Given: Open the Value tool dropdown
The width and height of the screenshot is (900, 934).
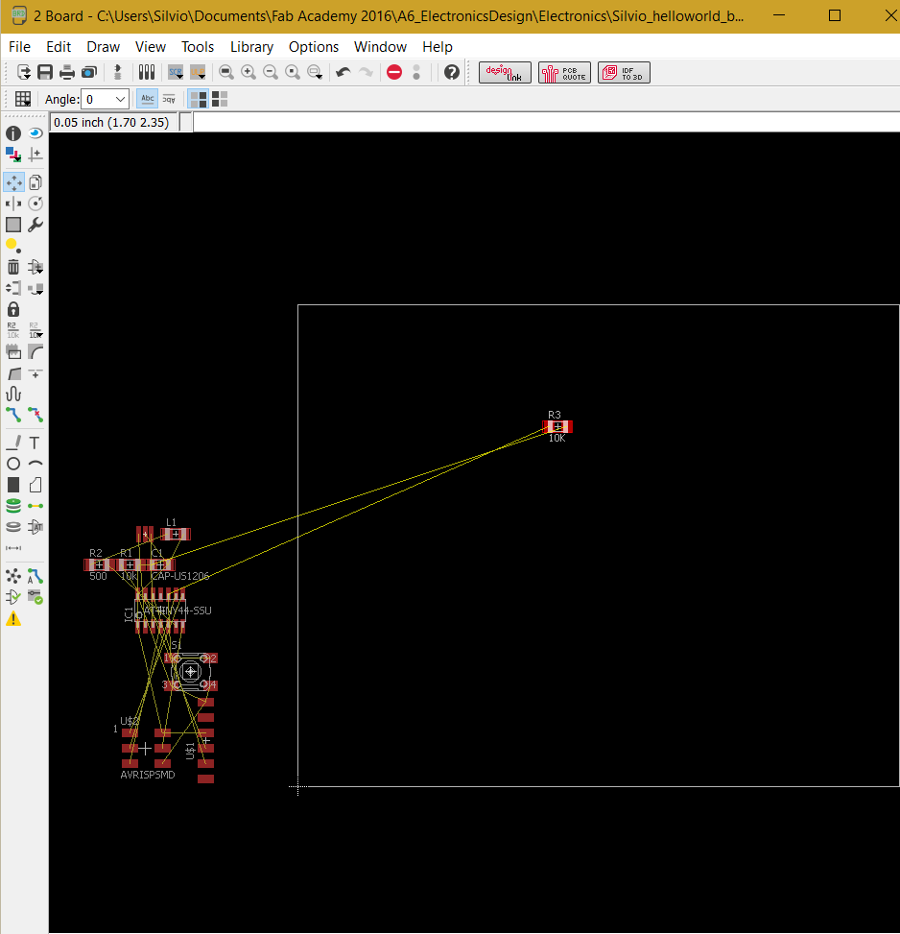Looking at the screenshot, I should (36, 331).
